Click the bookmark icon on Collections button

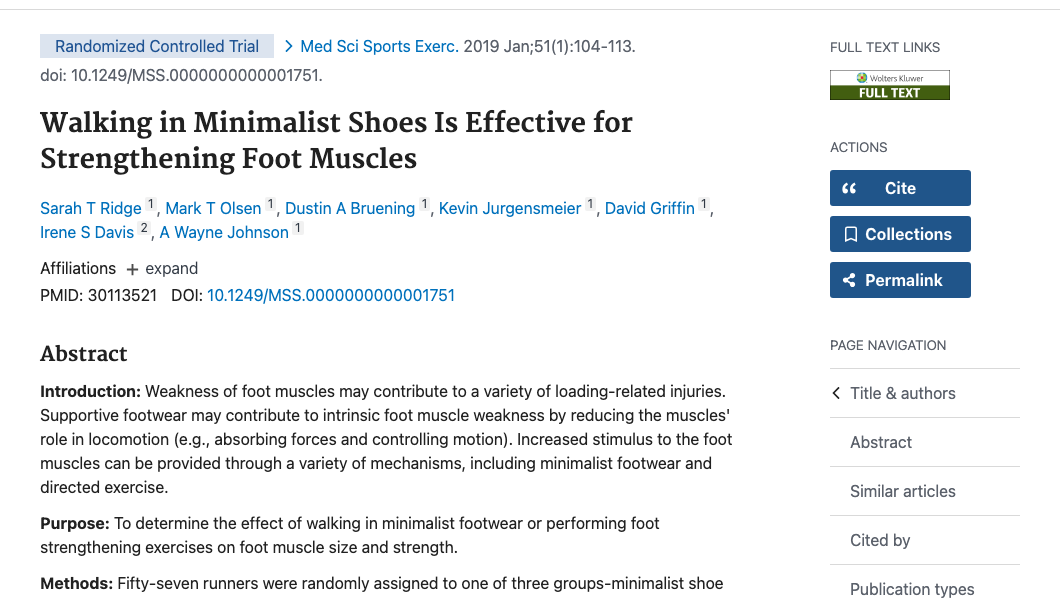point(853,233)
